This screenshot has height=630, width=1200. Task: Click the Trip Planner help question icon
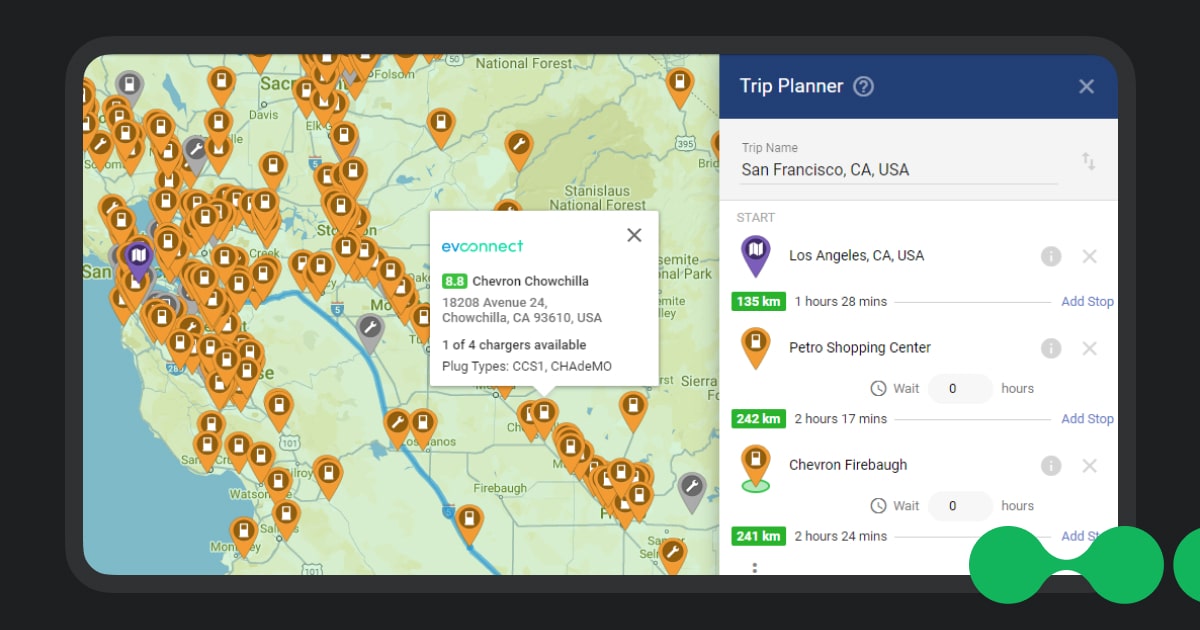pyautogui.click(x=864, y=86)
